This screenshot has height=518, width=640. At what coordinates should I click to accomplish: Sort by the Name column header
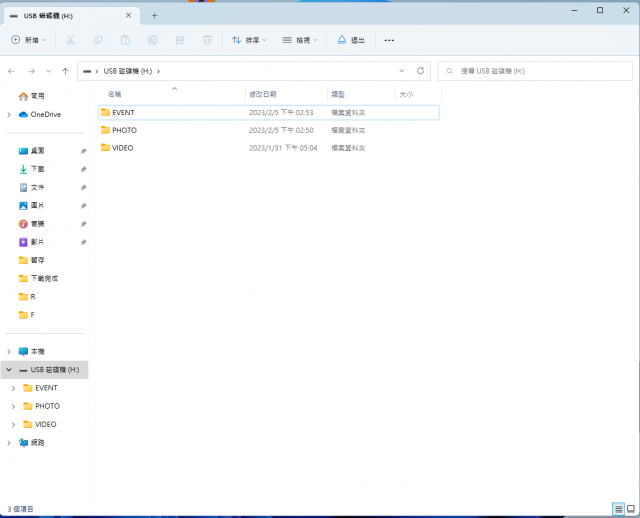pyautogui.click(x=171, y=94)
